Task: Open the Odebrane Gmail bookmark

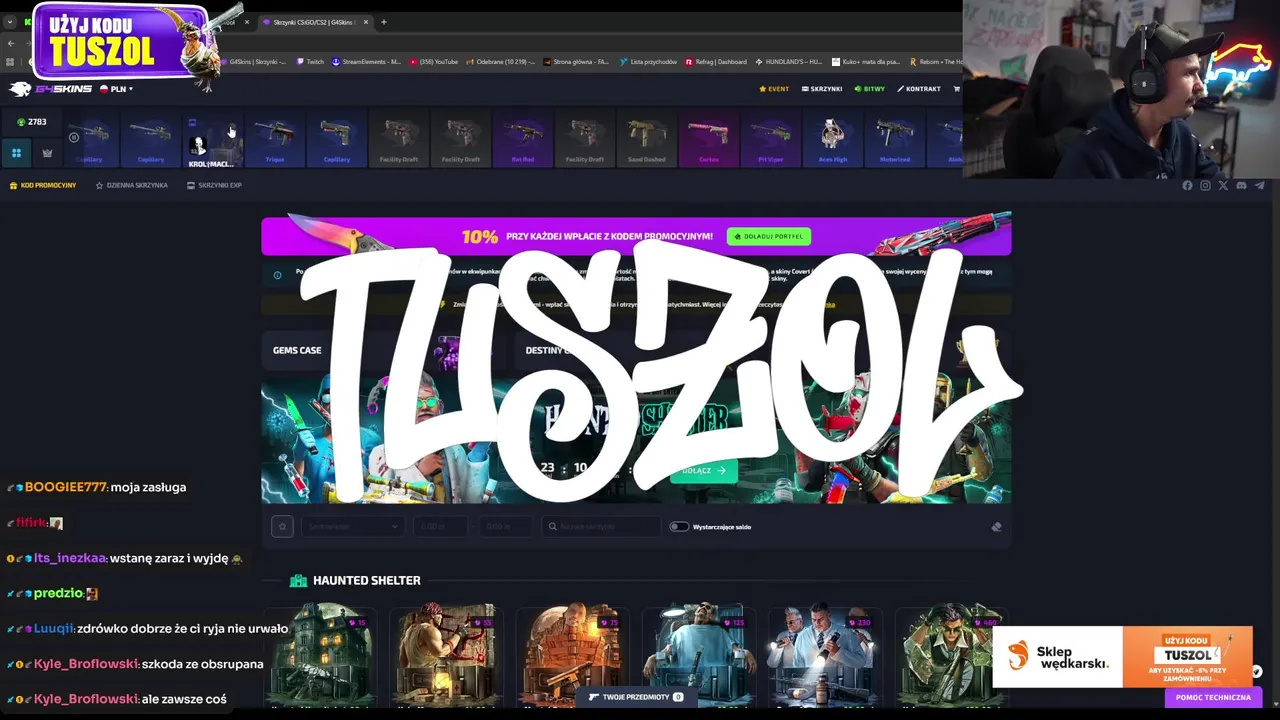Action: [x=500, y=62]
